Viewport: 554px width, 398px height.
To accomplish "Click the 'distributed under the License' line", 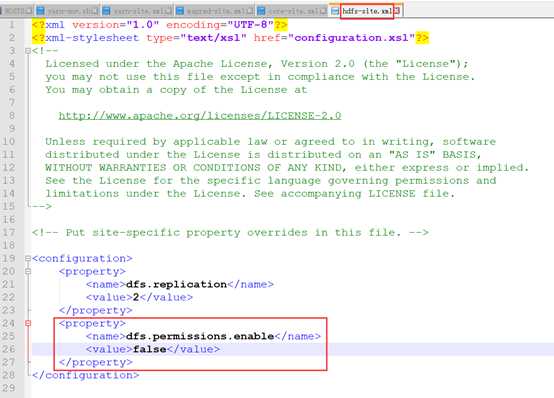I will coord(263,155).
